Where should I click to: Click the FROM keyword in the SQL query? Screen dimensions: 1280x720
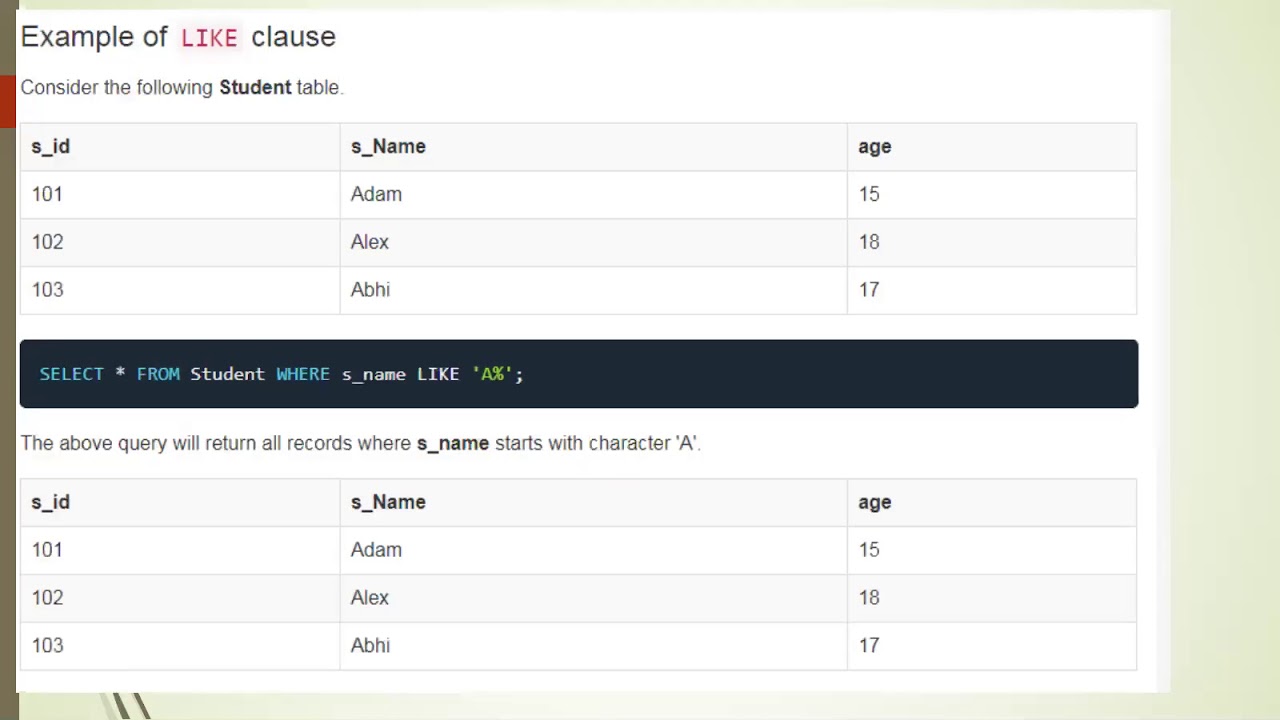click(x=158, y=374)
